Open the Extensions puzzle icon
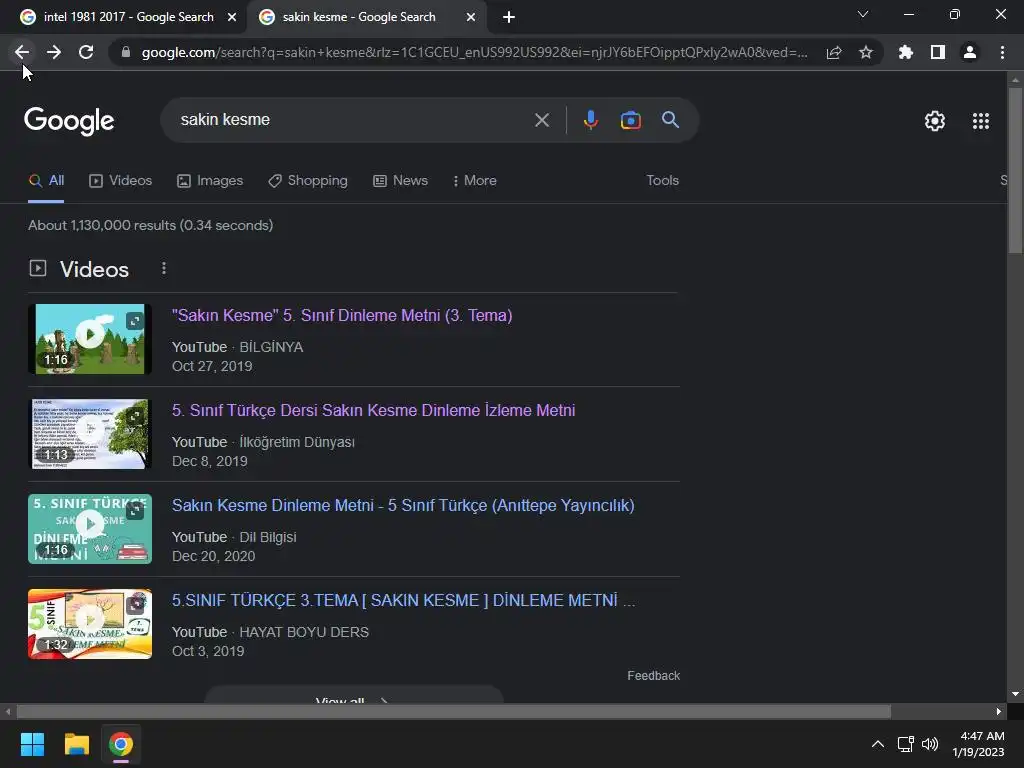Image resolution: width=1024 pixels, height=768 pixels. (x=906, y=52)
